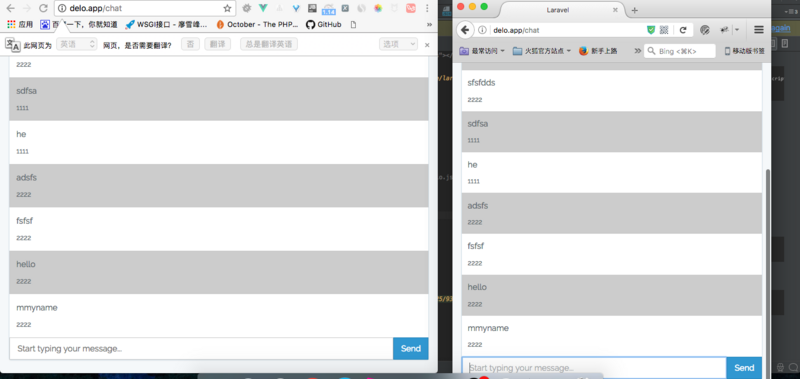
Task: Select the adsfs message in Firefox
Action: pyautogui.click(x=612, y=213)
